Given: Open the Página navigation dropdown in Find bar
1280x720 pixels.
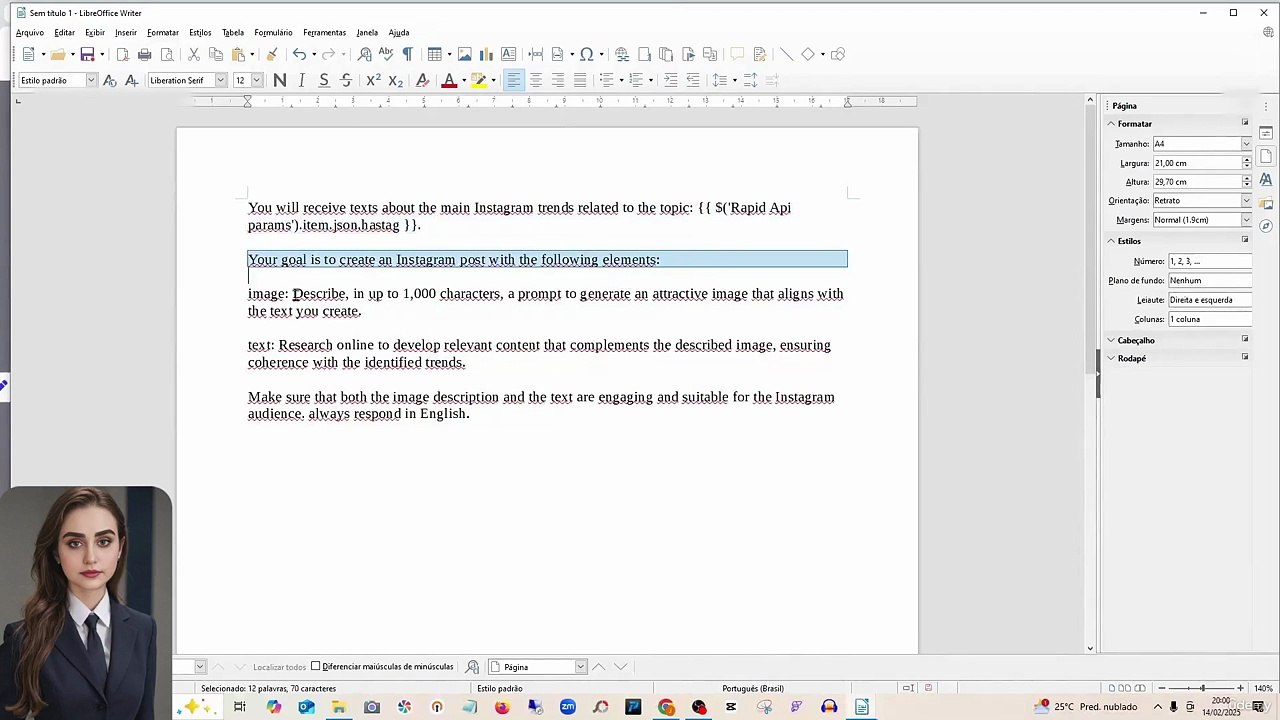Looking at the screenshot, I should click(x=580, y=667).
